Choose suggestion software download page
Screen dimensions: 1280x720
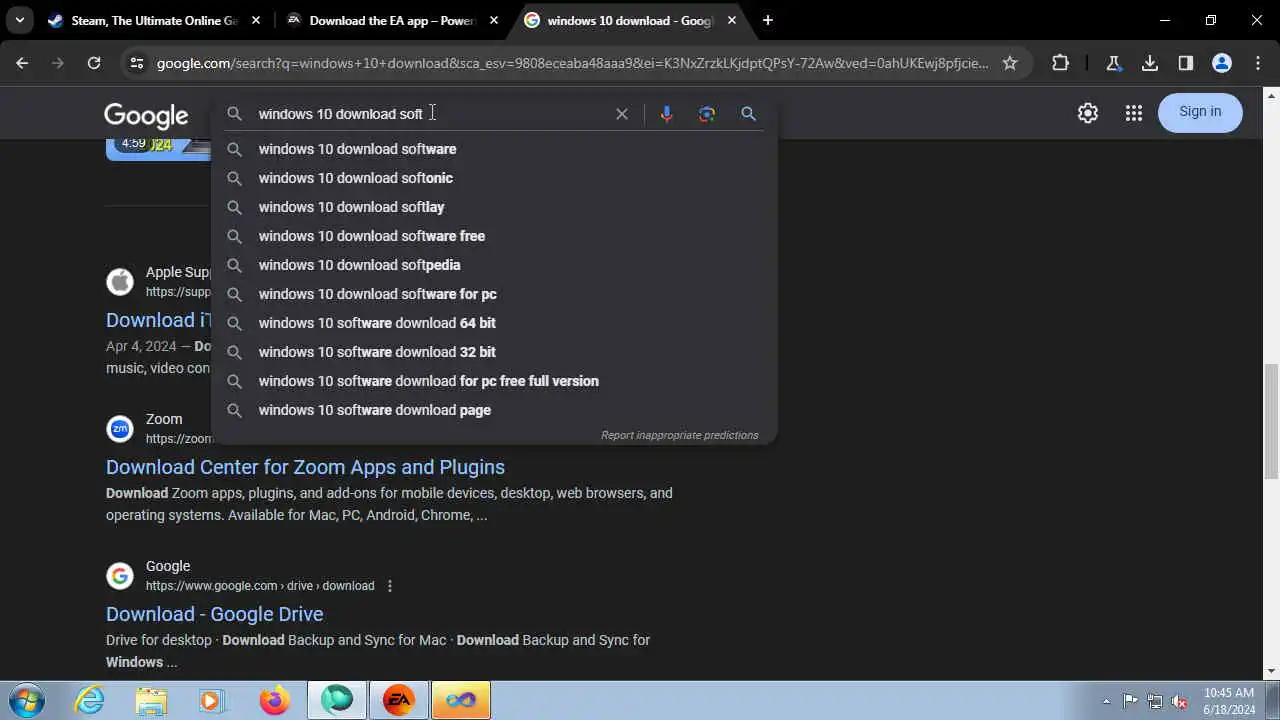tap(494, 410)
